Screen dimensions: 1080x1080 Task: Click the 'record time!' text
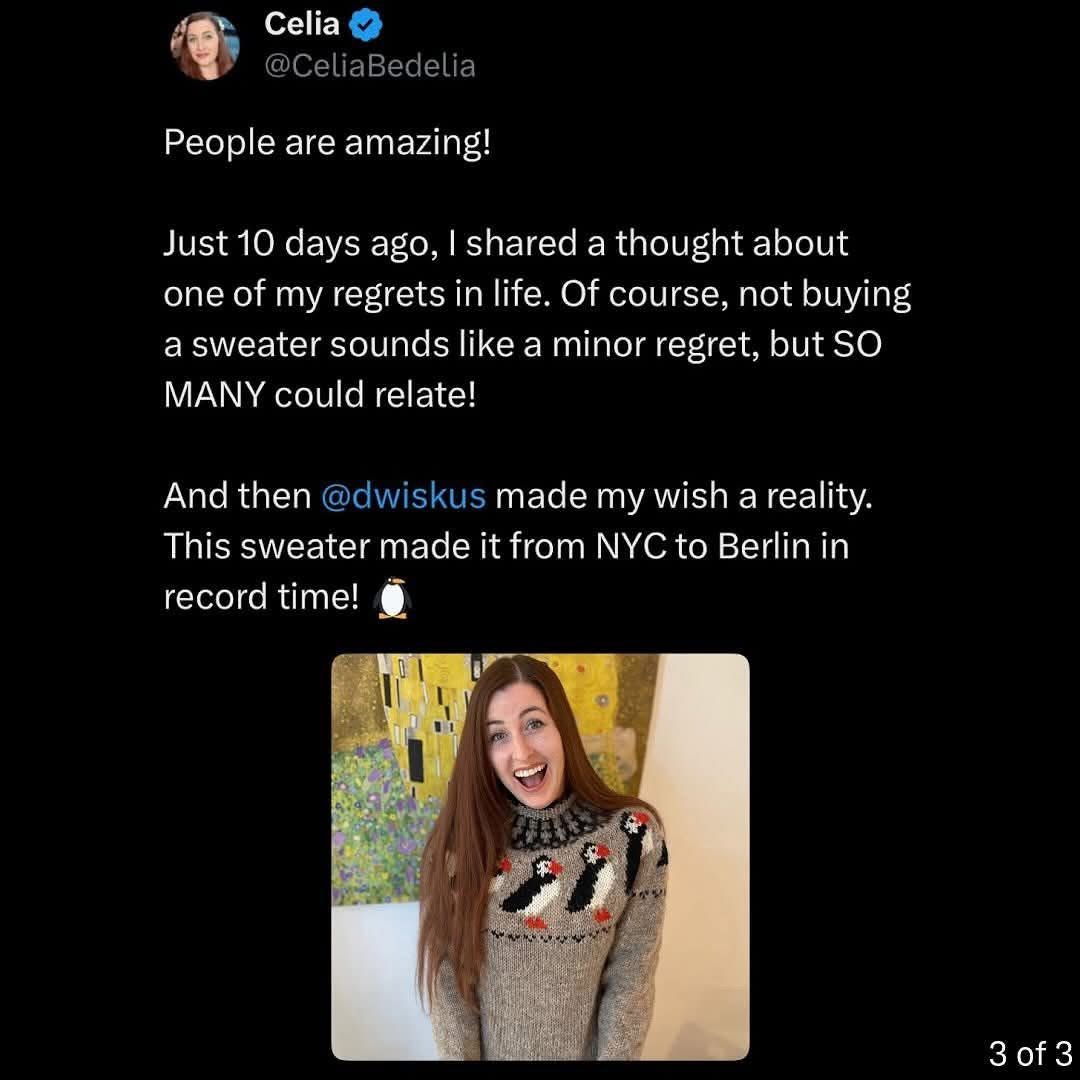coord(261,597)
